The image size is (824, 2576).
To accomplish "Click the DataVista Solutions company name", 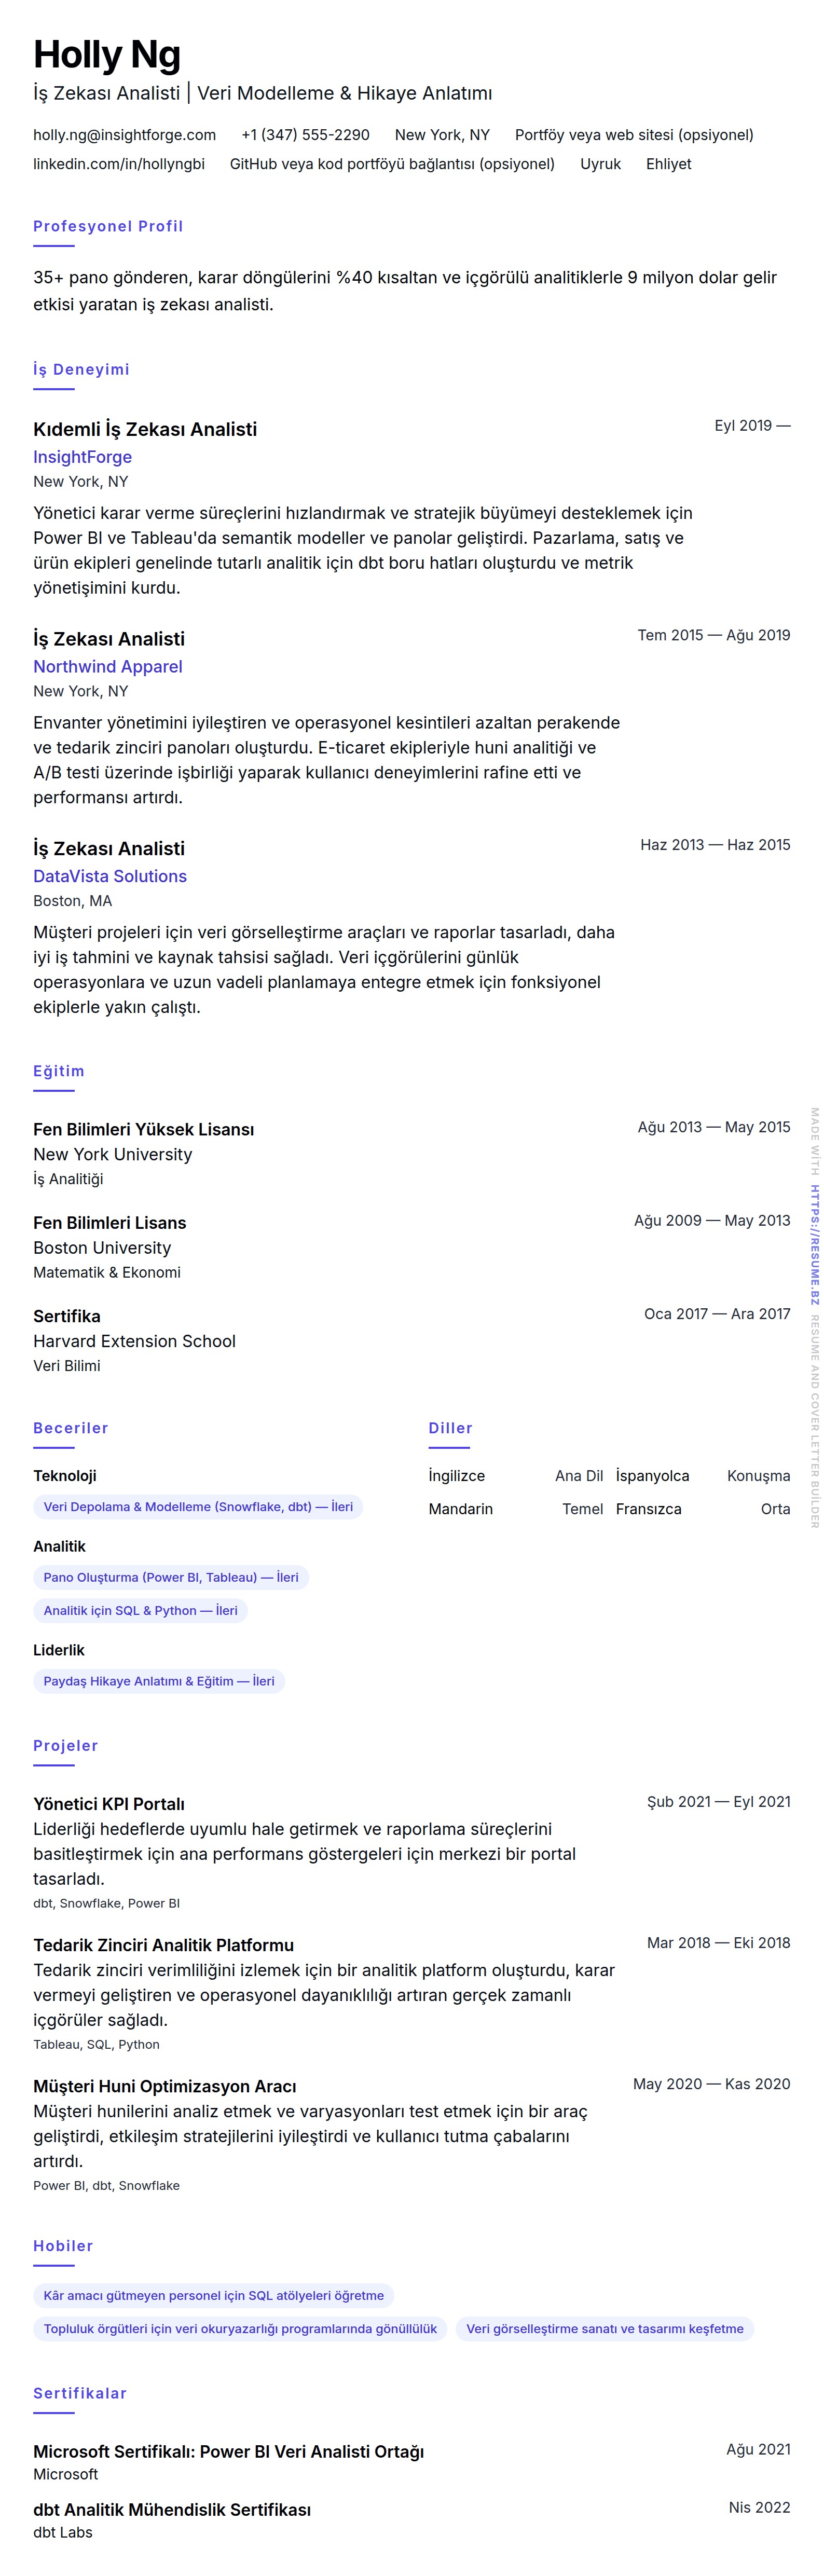I will [x=110, y=876].
